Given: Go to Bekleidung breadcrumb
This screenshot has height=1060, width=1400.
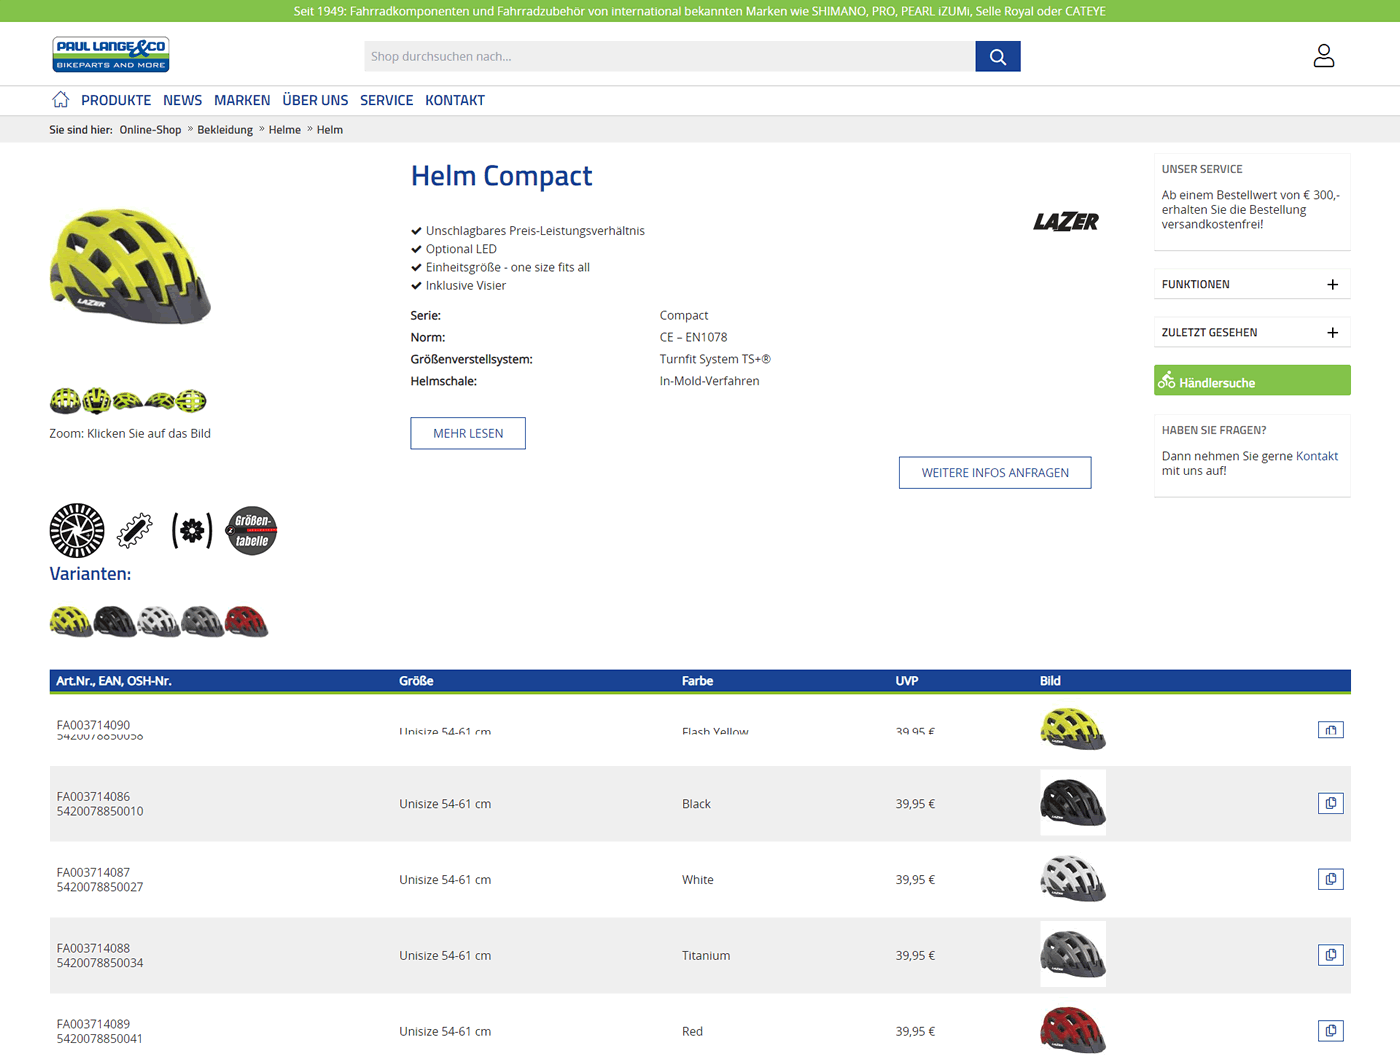Looking at the screenshot, I should (x=225, y=130).
